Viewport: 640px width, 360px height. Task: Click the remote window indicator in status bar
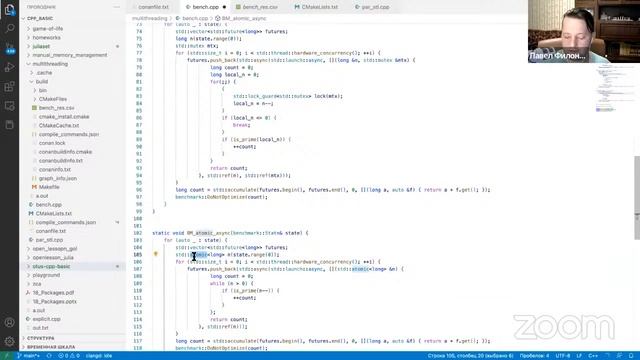coord(7,356)
